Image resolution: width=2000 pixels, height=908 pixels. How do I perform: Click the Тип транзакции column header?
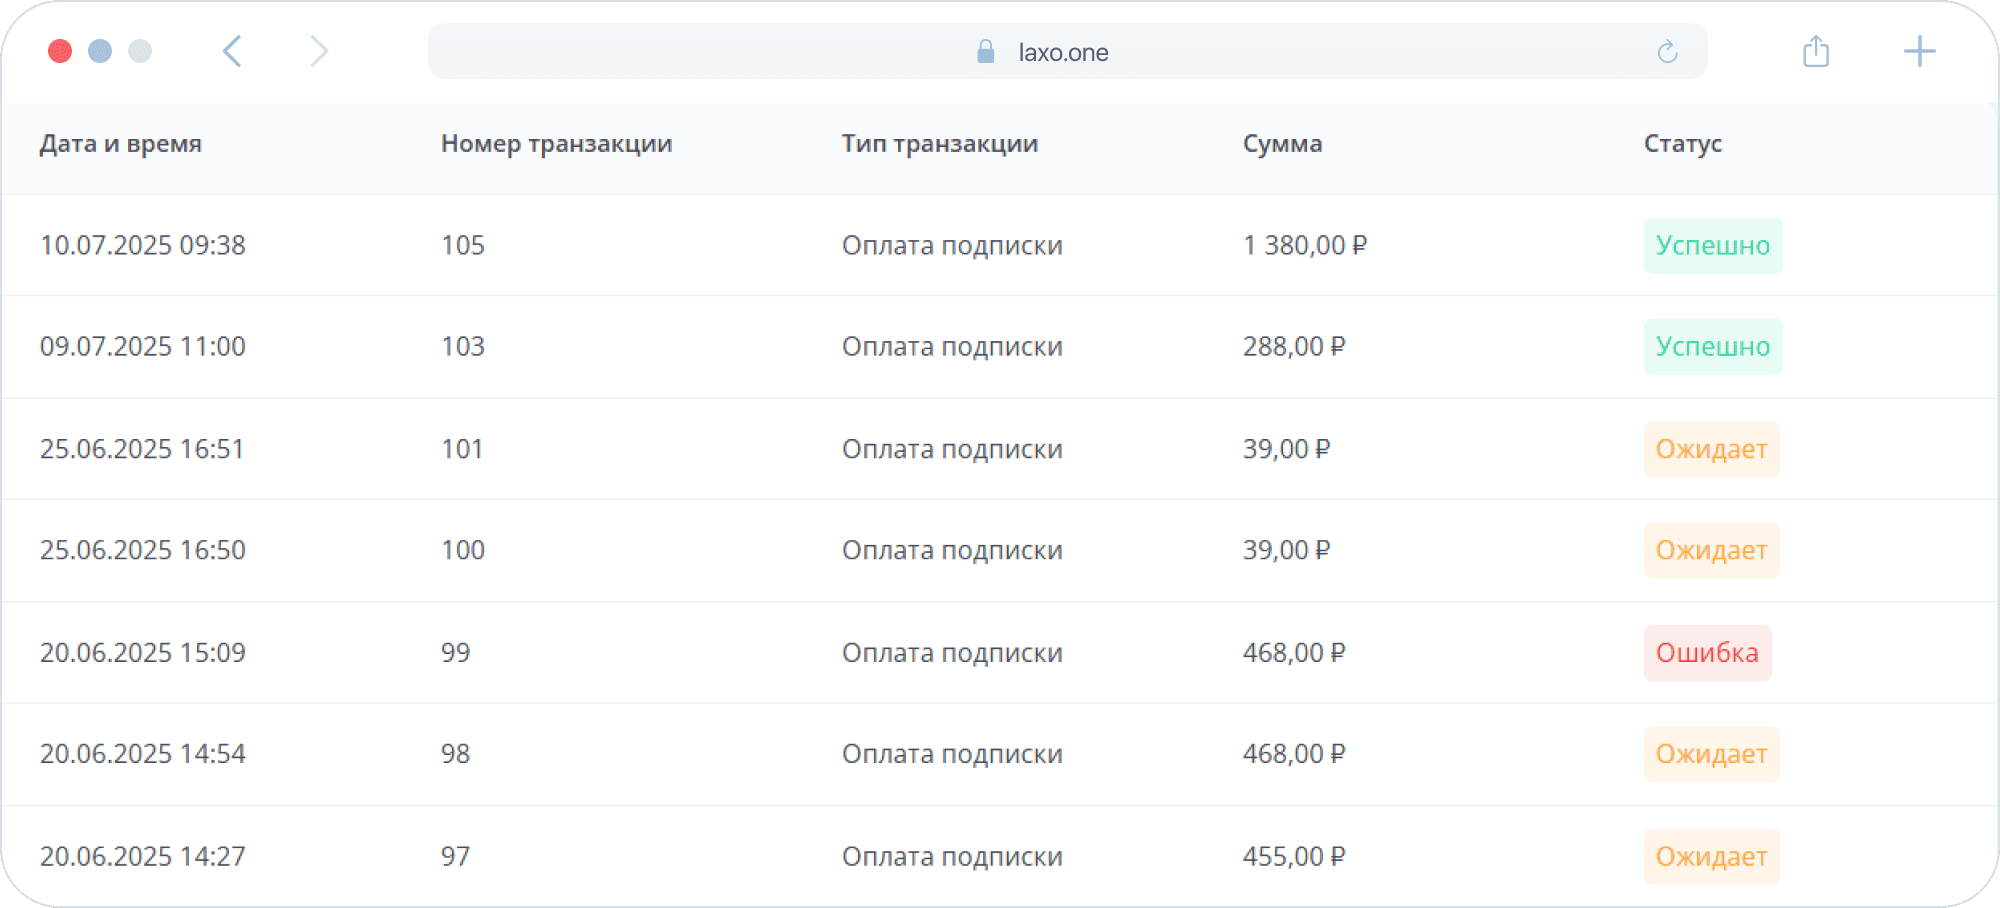[x=939, y=144]
